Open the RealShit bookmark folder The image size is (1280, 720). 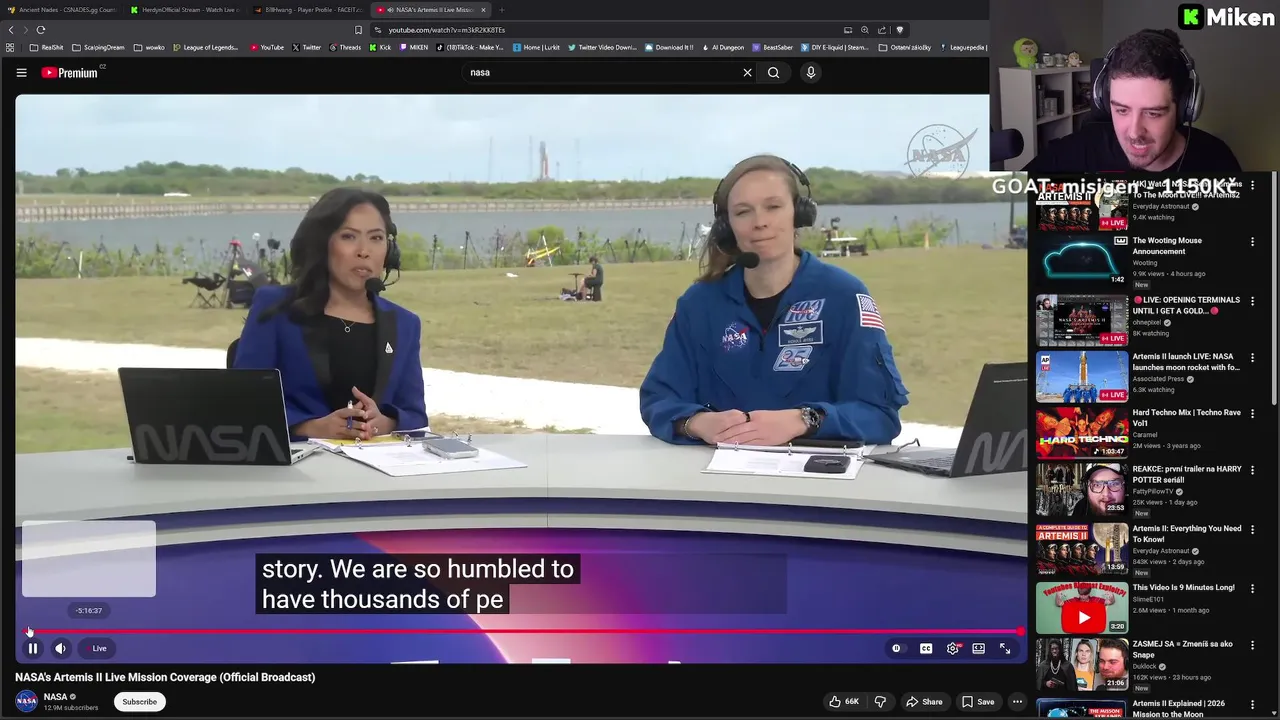(47, 47)
